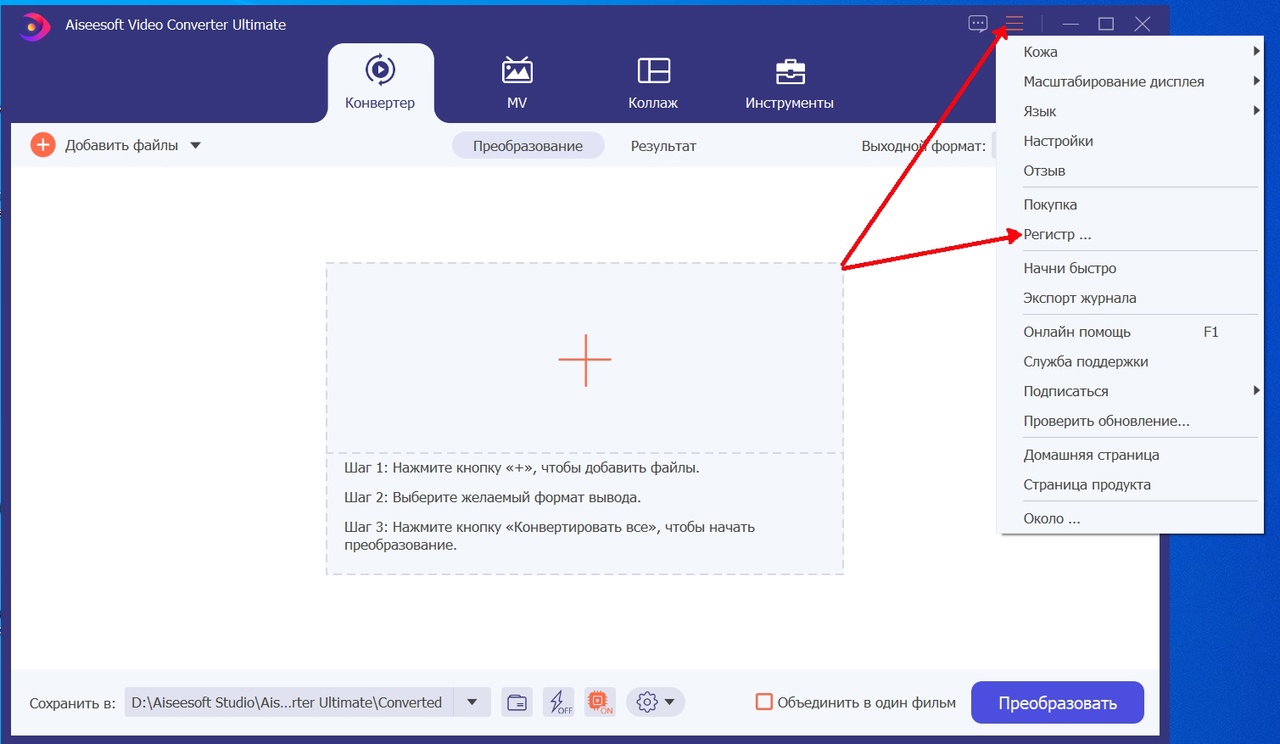Choose Проверить обновление... from menu
The width and height of the screenshot is (1280, 744).
pyautogui.click(x=1106, y=421)
